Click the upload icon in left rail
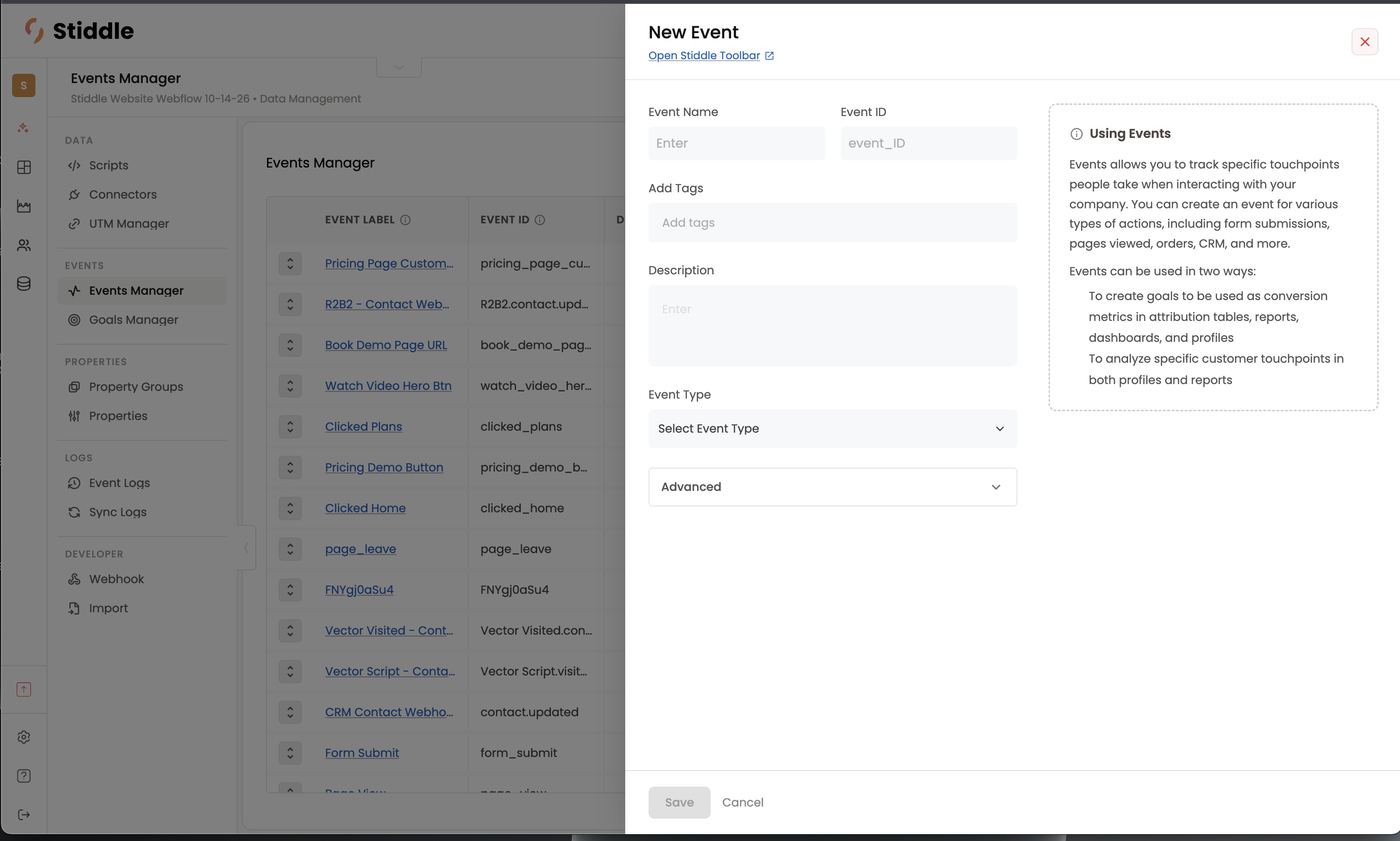The image size is (1400, 841). [x=24, y=689]
